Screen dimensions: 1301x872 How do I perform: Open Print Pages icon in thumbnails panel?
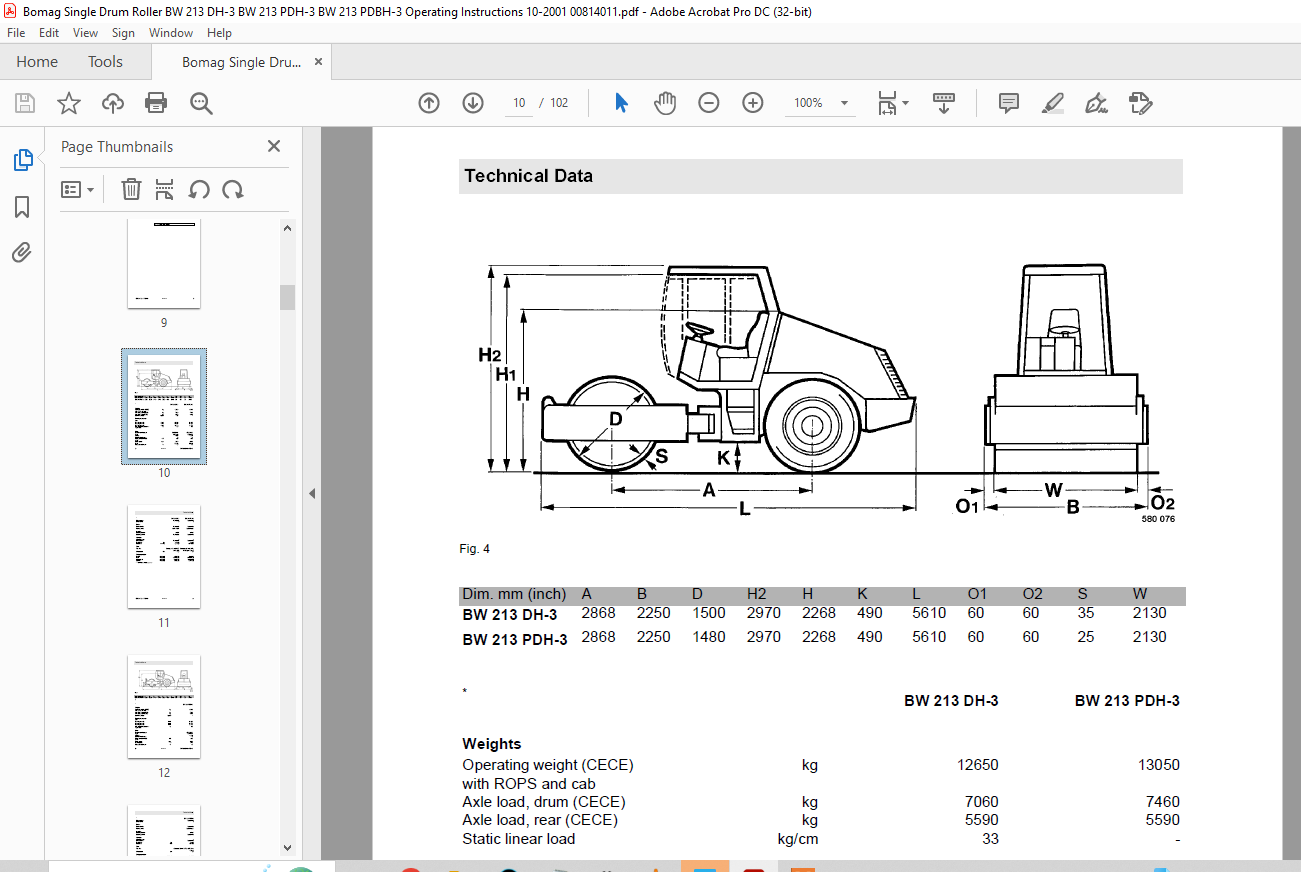pyautogui.click(x=165, y=189)
